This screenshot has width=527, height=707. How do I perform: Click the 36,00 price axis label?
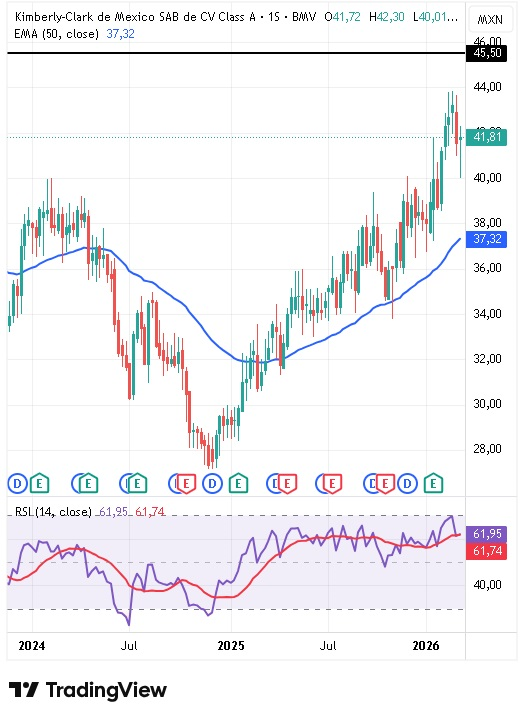pos(487,268)
